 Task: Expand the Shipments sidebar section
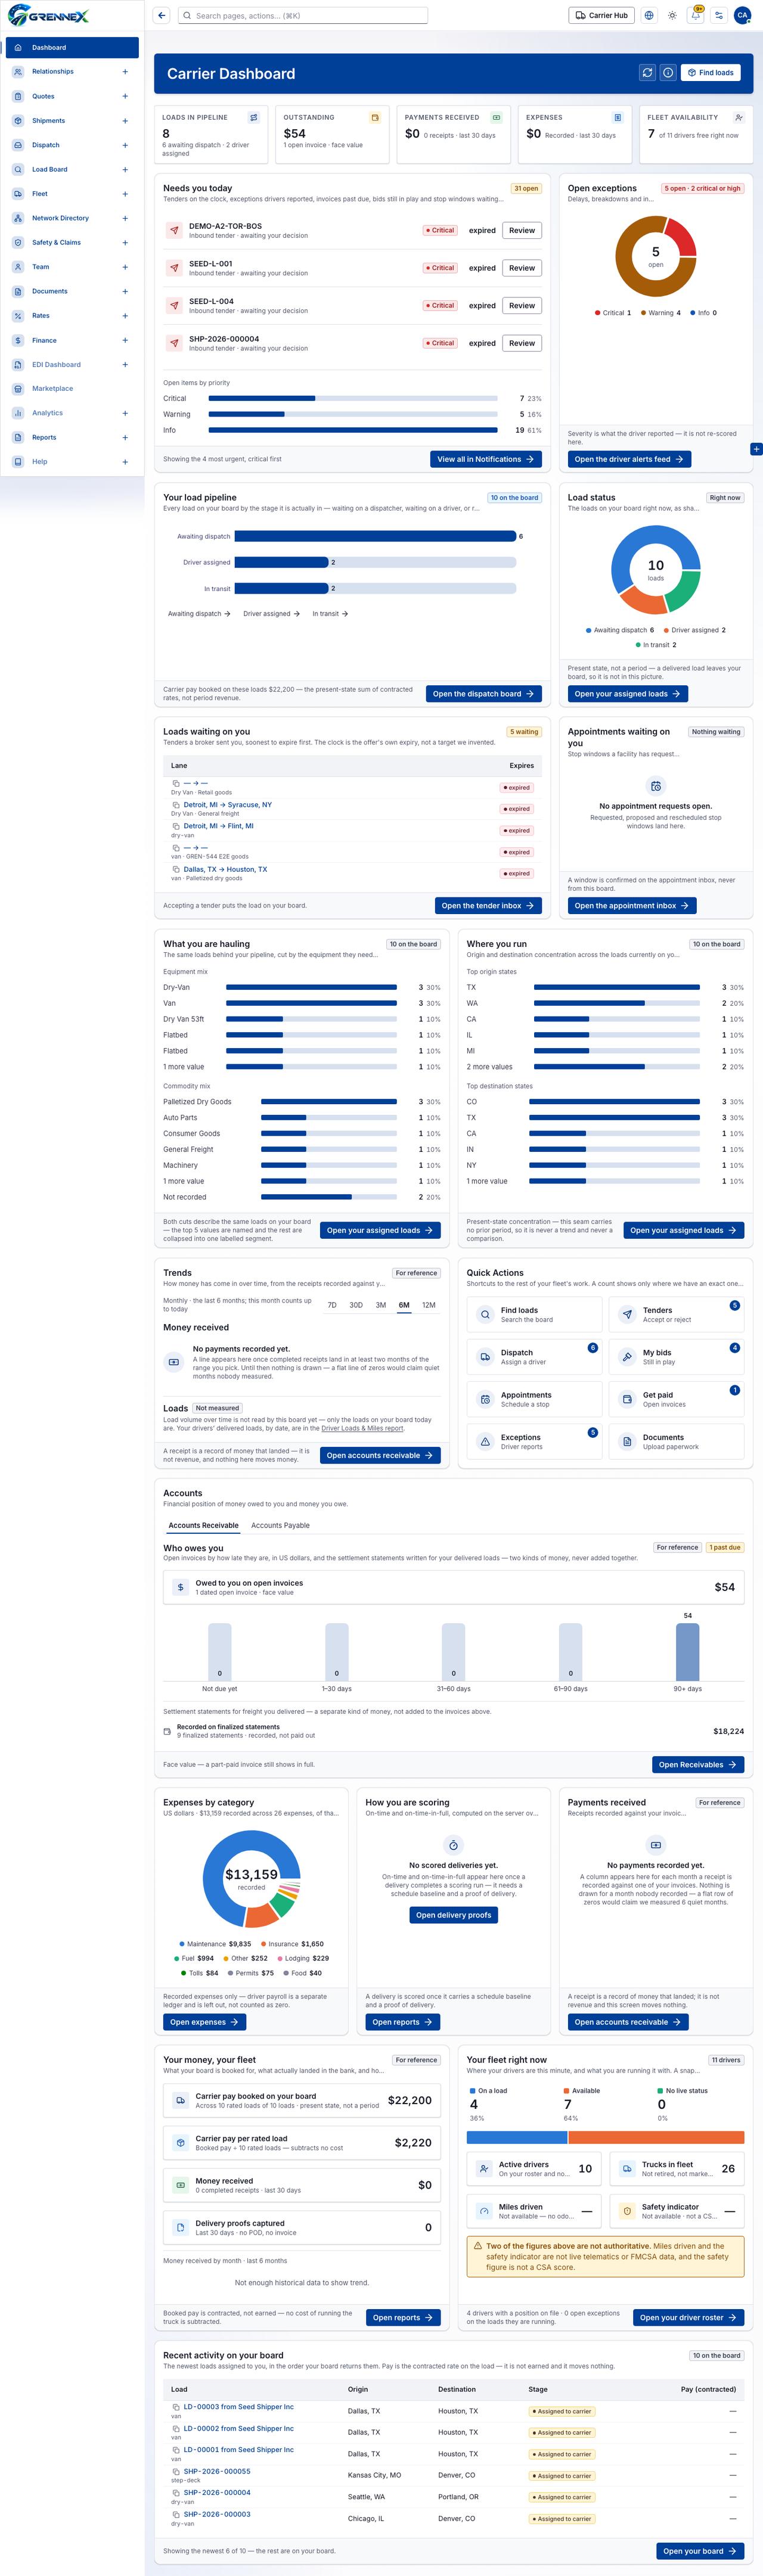125,121
